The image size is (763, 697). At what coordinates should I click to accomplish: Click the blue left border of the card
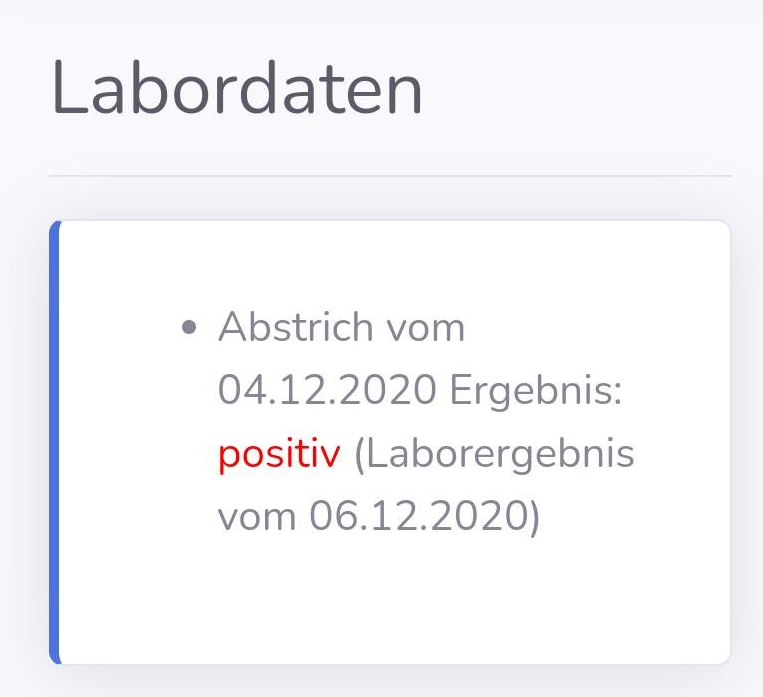(55, 441)
